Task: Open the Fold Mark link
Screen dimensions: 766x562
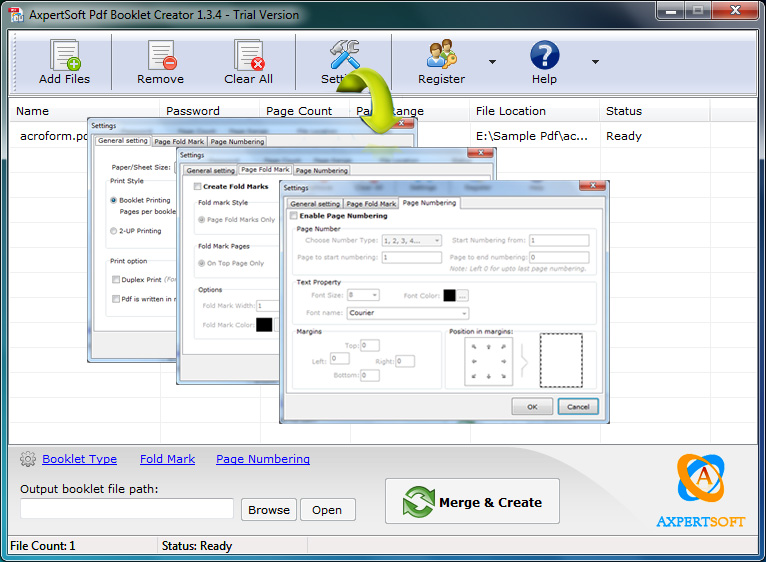Action: [168, 459]
